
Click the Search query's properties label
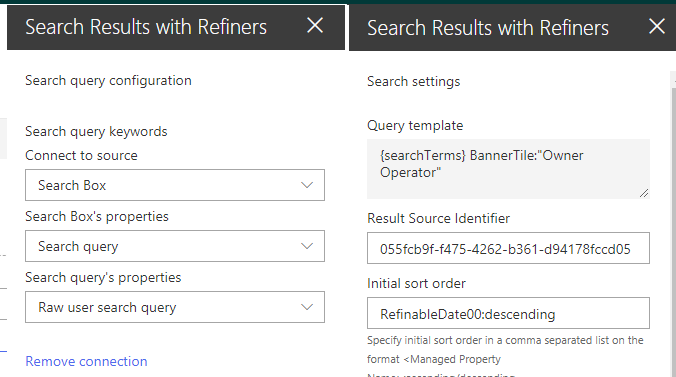[x=103, y=277]
